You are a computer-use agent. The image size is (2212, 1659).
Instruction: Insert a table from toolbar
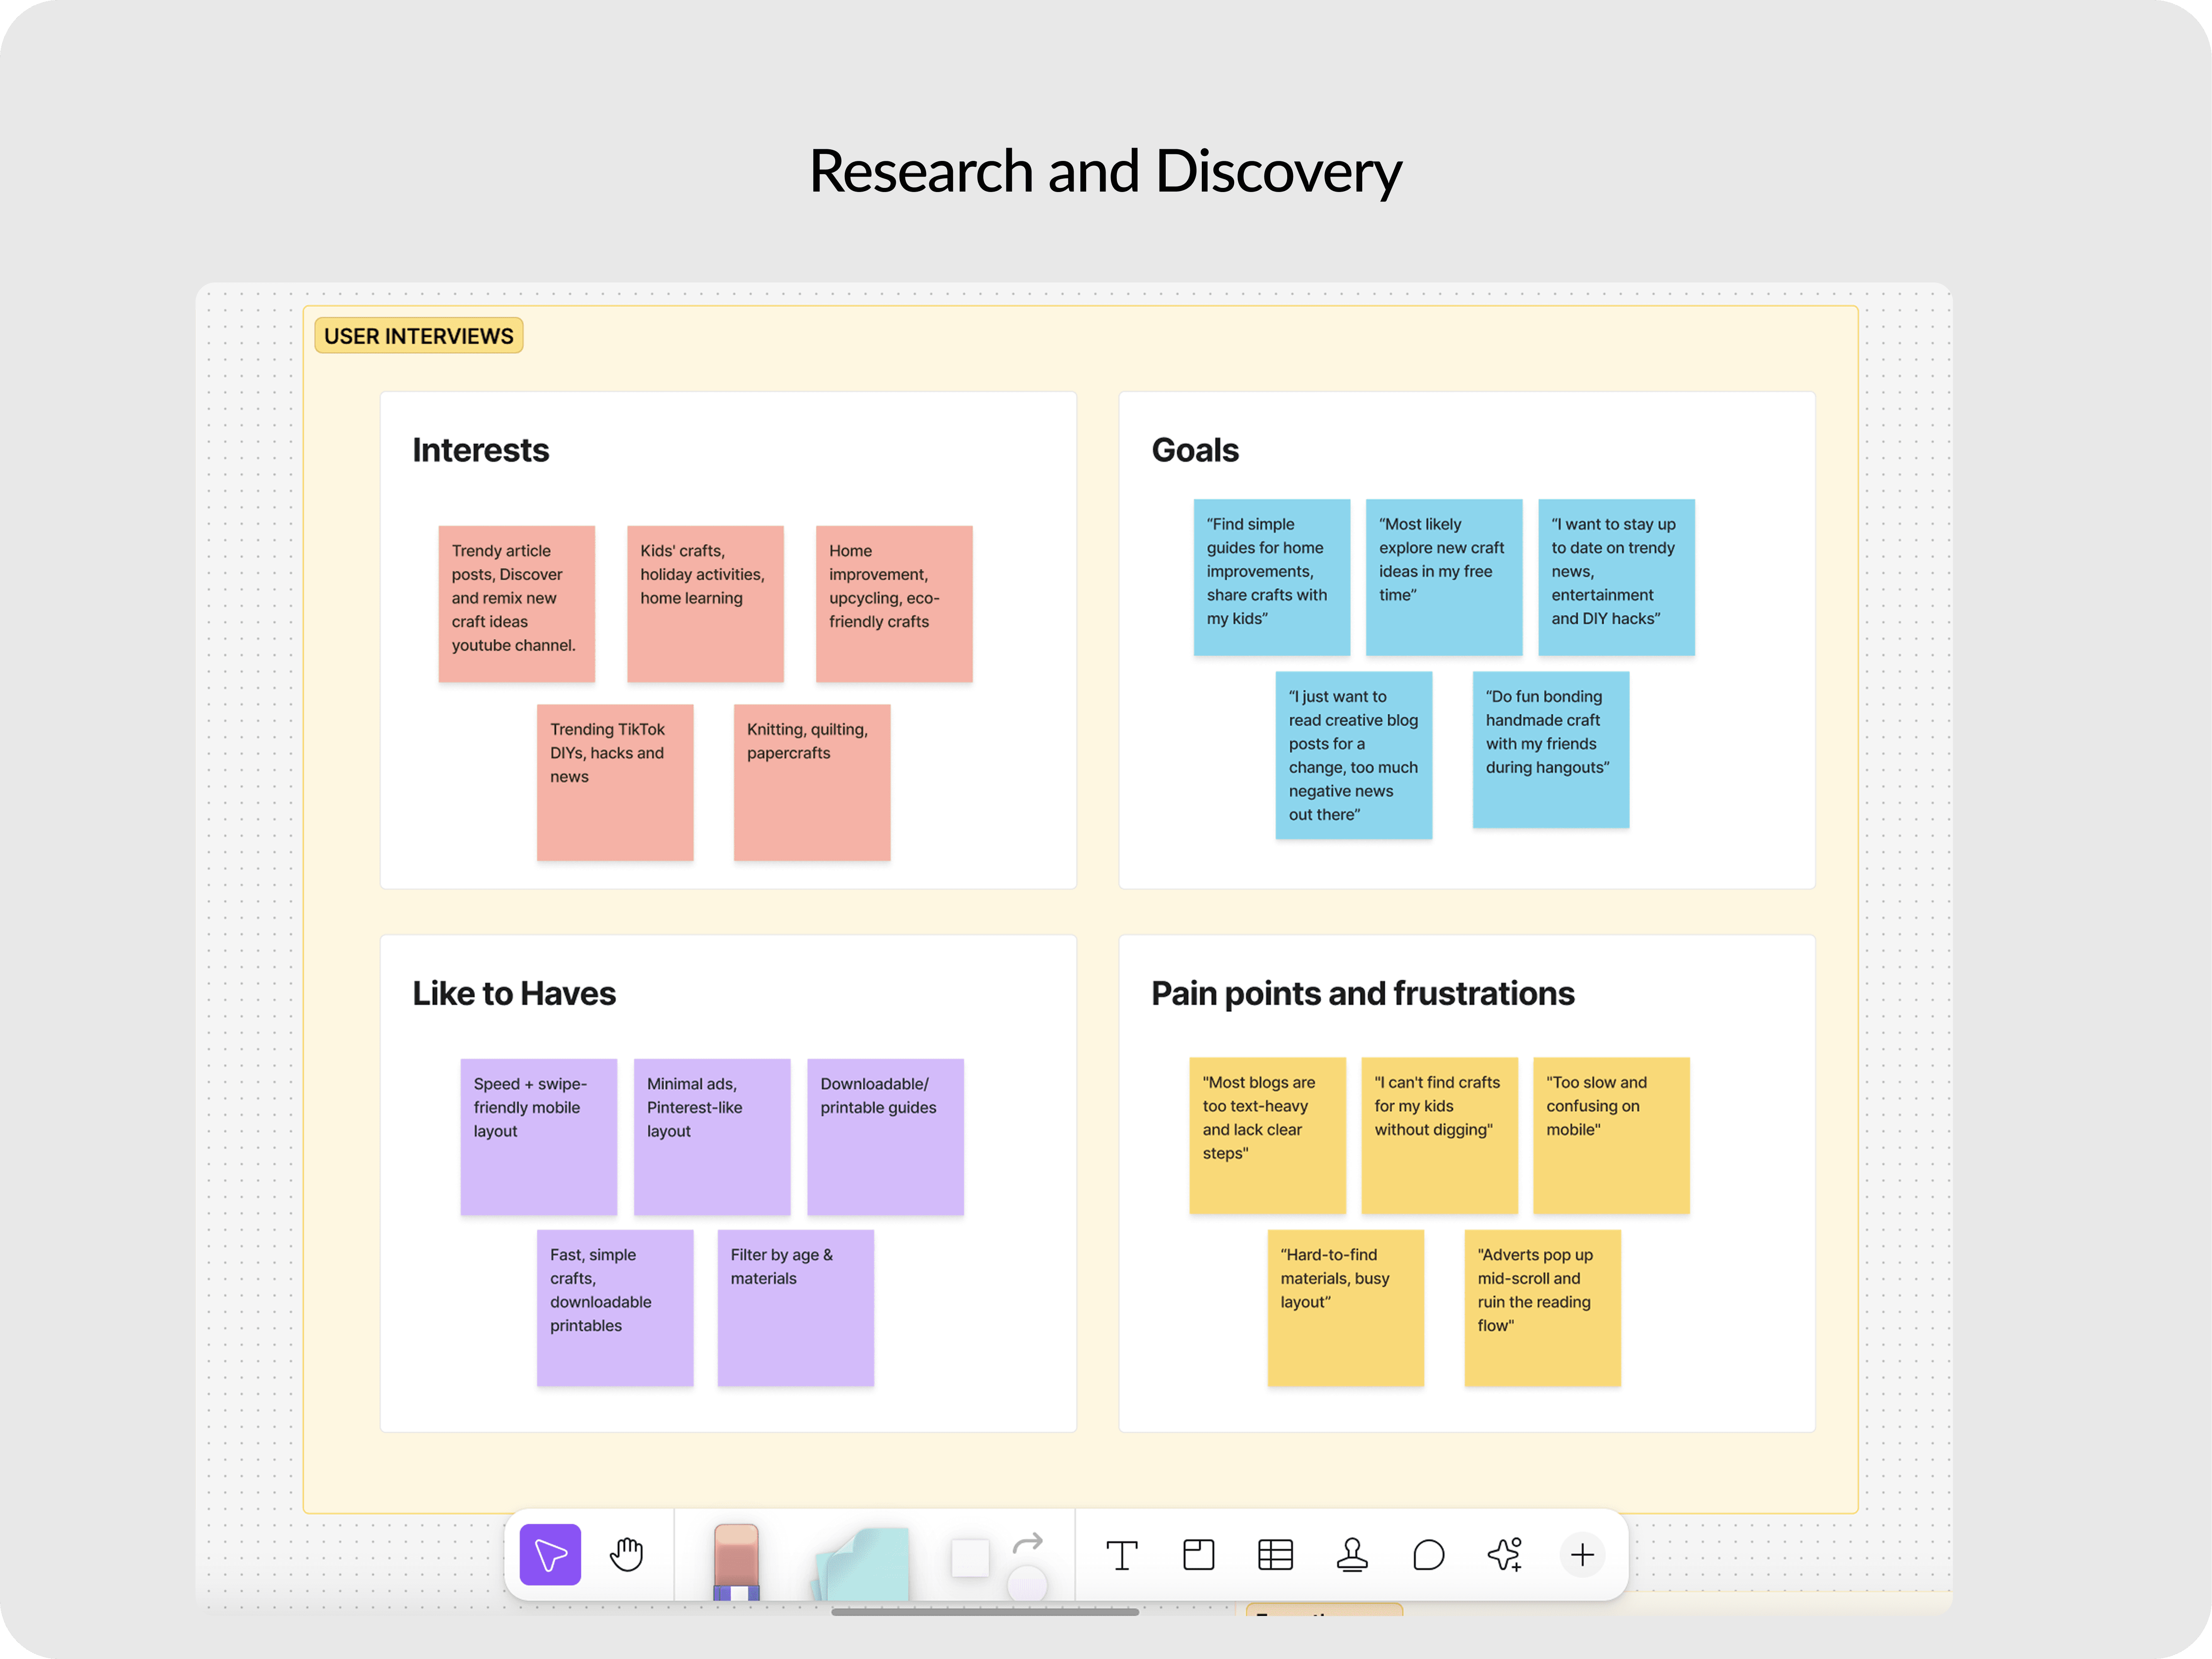point(1275,1555)
